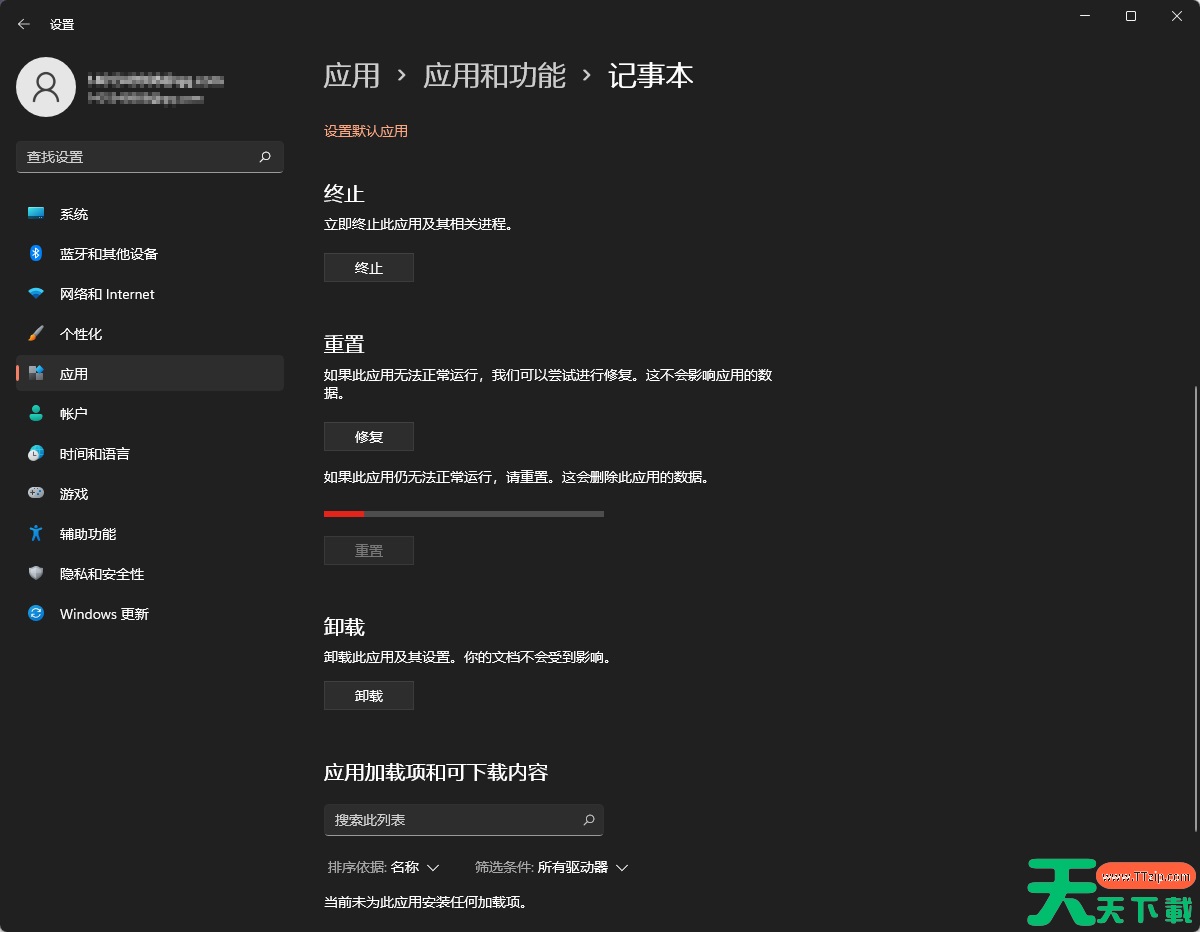The height and width of the screenshot is (932, 1200).
Task: Click the Bluetooth icon for 蓝牙和其他设备
Action: click(x=36, y=254)
